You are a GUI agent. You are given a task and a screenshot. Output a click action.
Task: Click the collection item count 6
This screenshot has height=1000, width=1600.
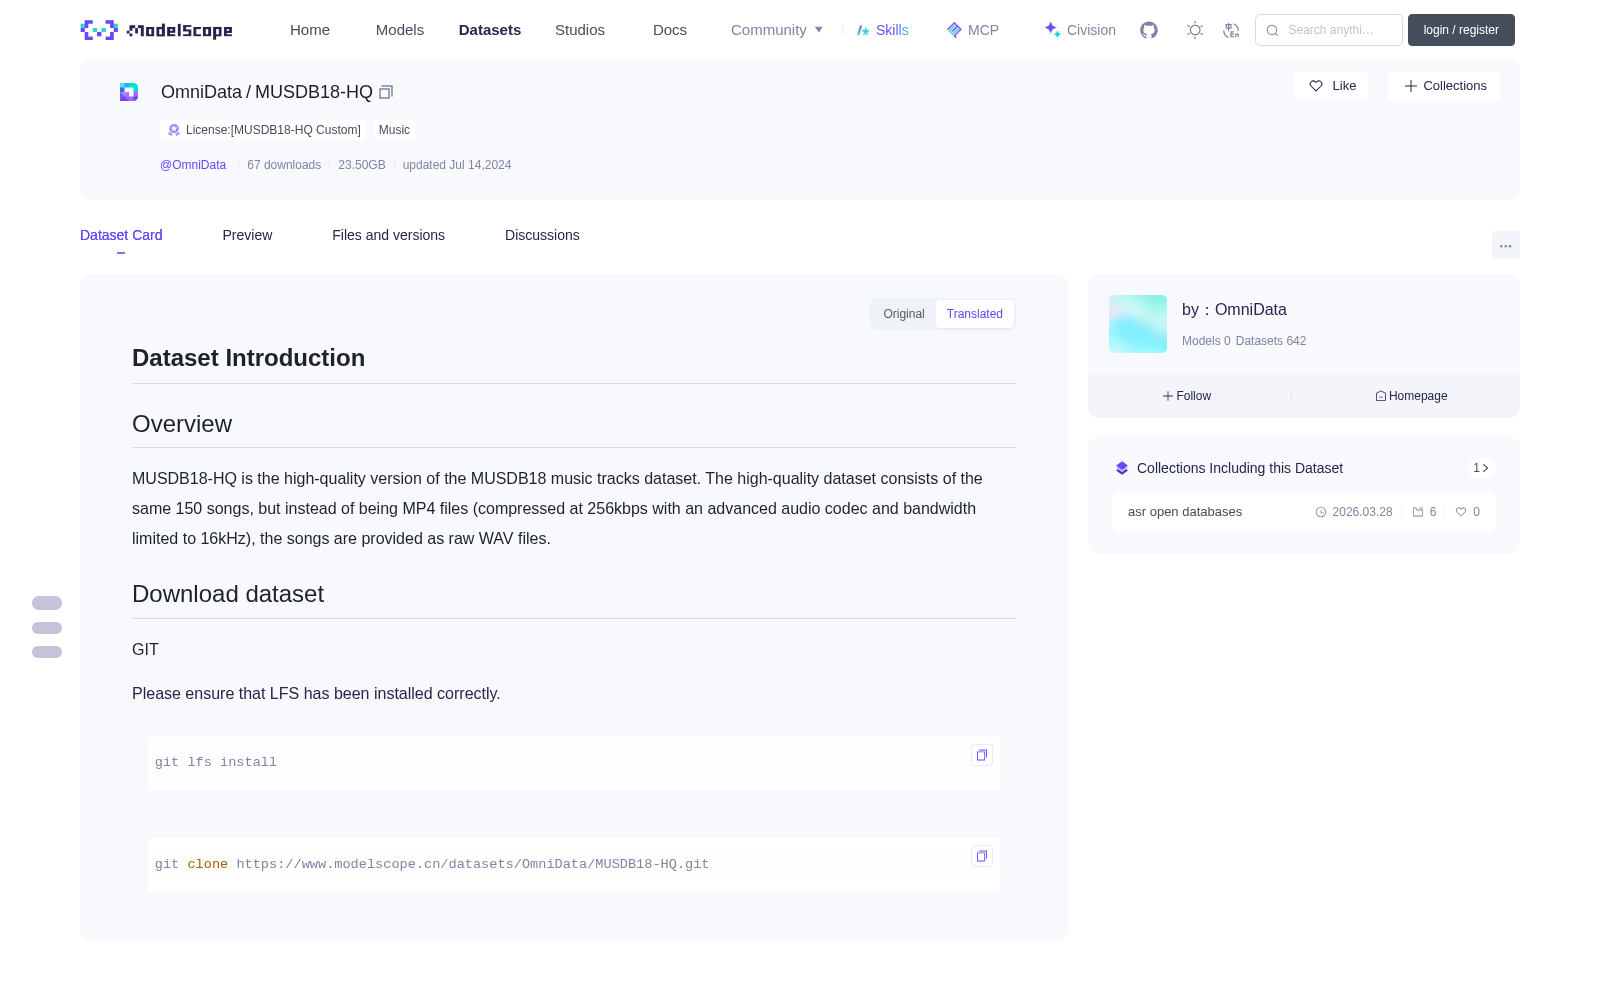pos(1425,512)
